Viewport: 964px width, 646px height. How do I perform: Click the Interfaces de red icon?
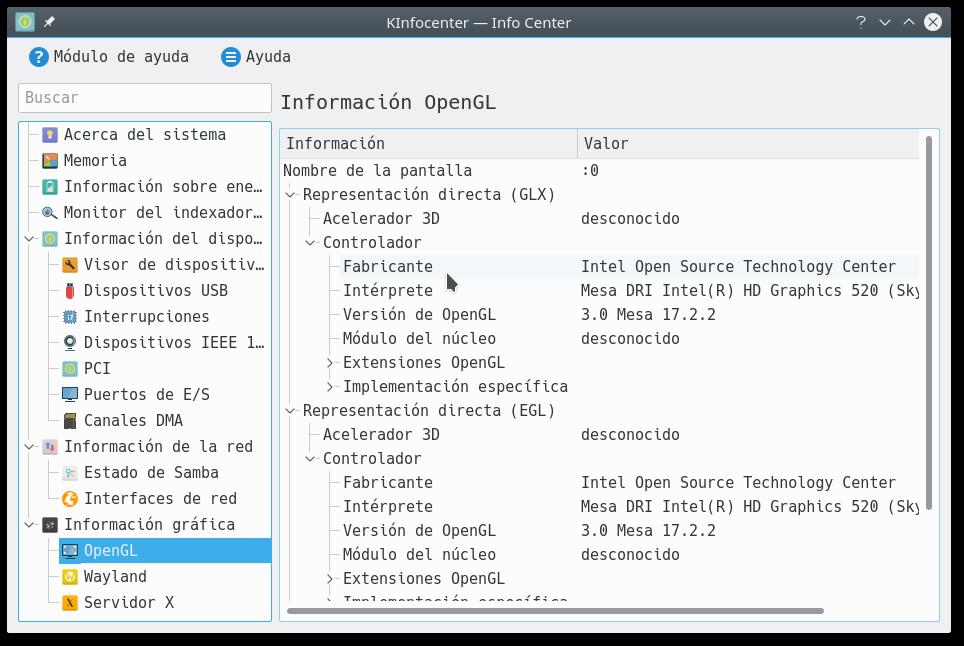69,498
